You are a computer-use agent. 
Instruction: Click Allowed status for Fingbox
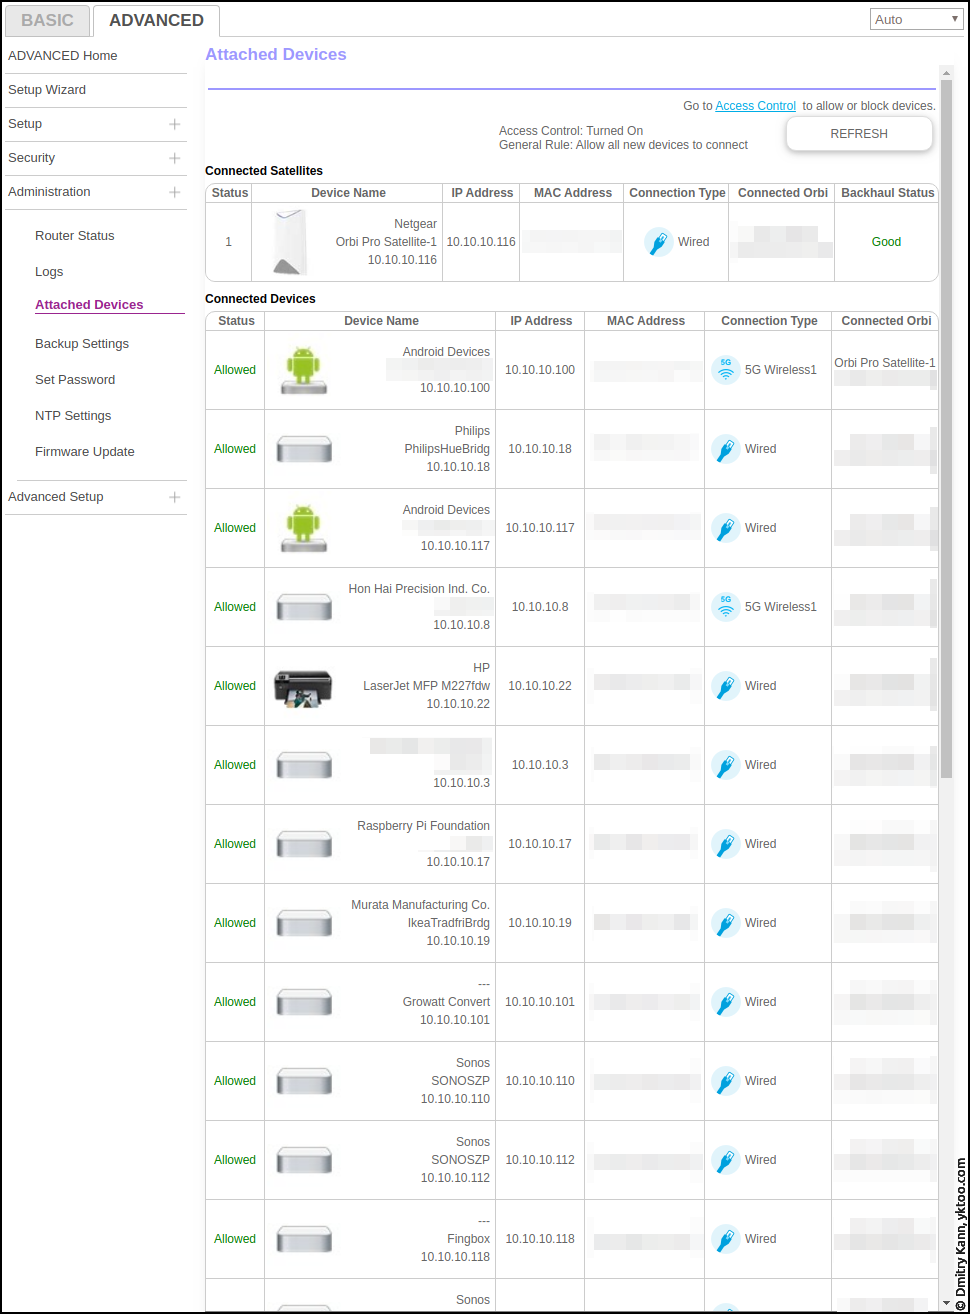tap(235, 1239)
